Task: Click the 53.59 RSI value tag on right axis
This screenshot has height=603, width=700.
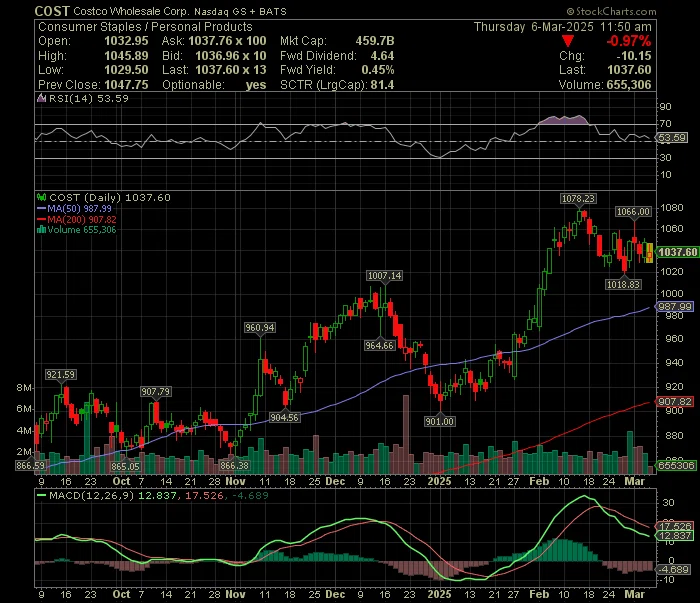Action: (673, 138)
